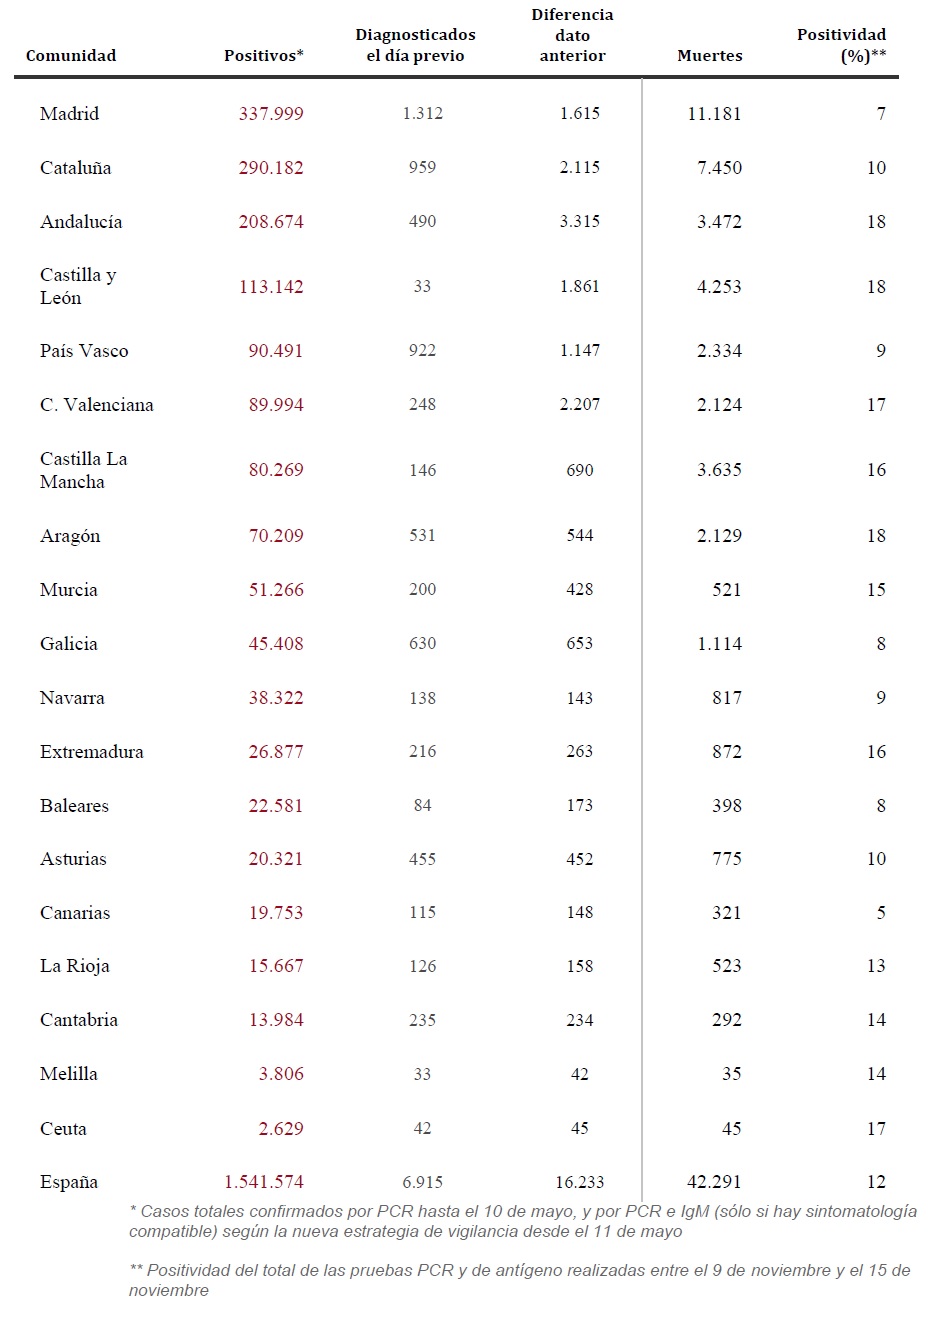Click Aragón's positives value 70.209
939x1320 pixels.
pyautogui.click(x=276, y=536)
